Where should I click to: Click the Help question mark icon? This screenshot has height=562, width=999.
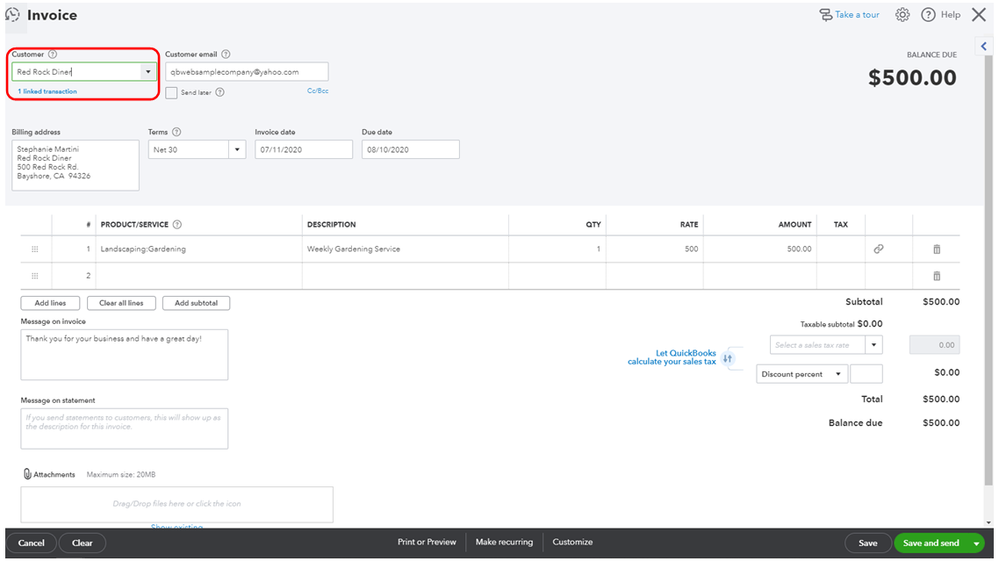coord(928,15)
